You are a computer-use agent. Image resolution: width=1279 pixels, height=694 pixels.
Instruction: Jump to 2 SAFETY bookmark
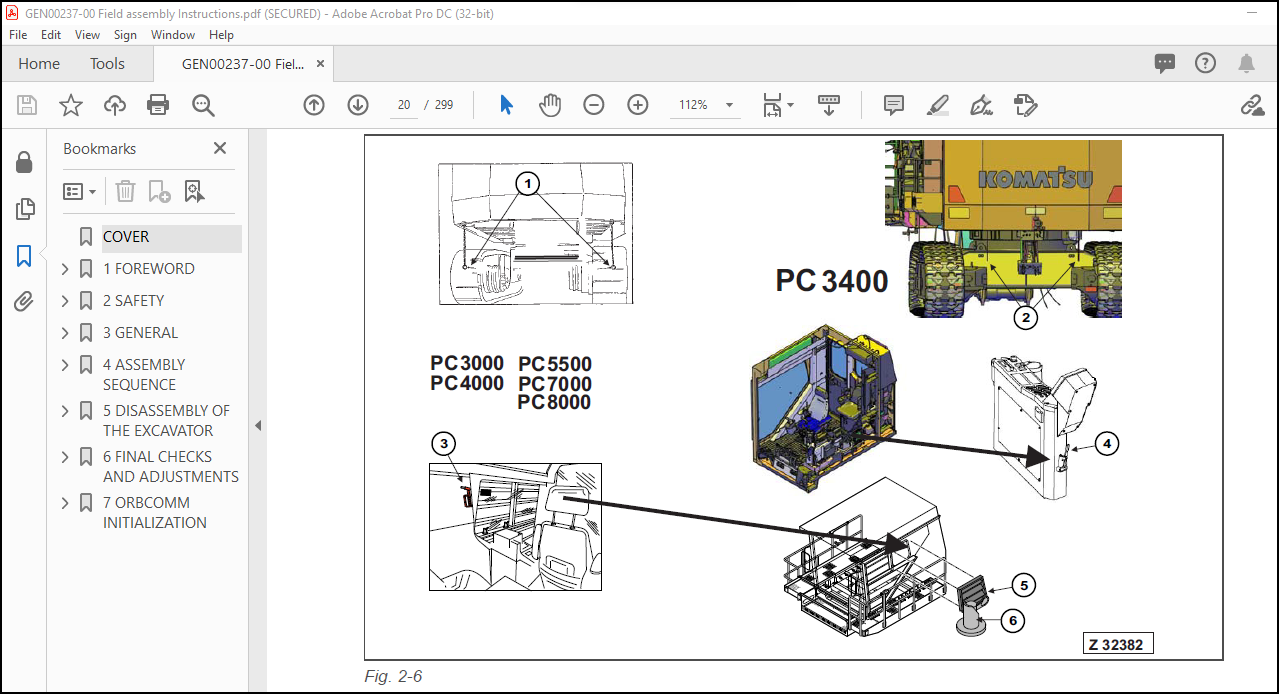(134, 301)
